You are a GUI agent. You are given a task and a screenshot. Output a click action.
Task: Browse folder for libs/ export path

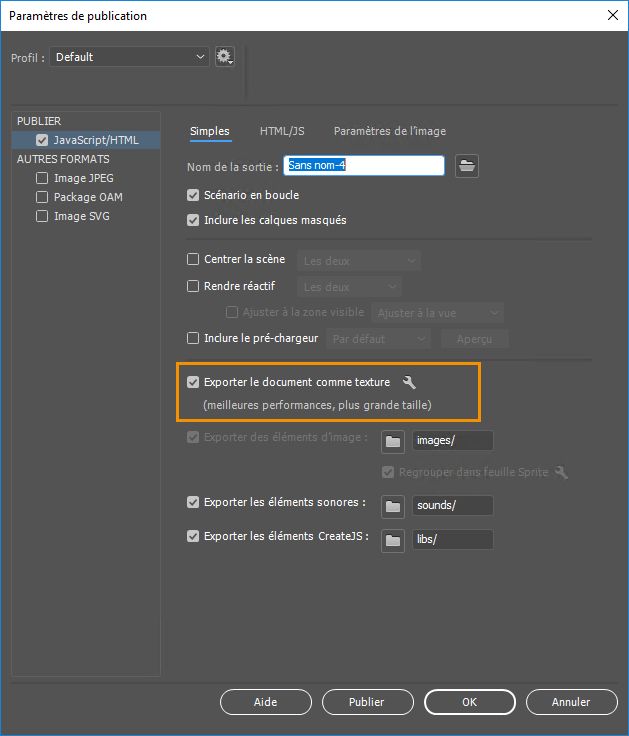(x=393, y=540)
